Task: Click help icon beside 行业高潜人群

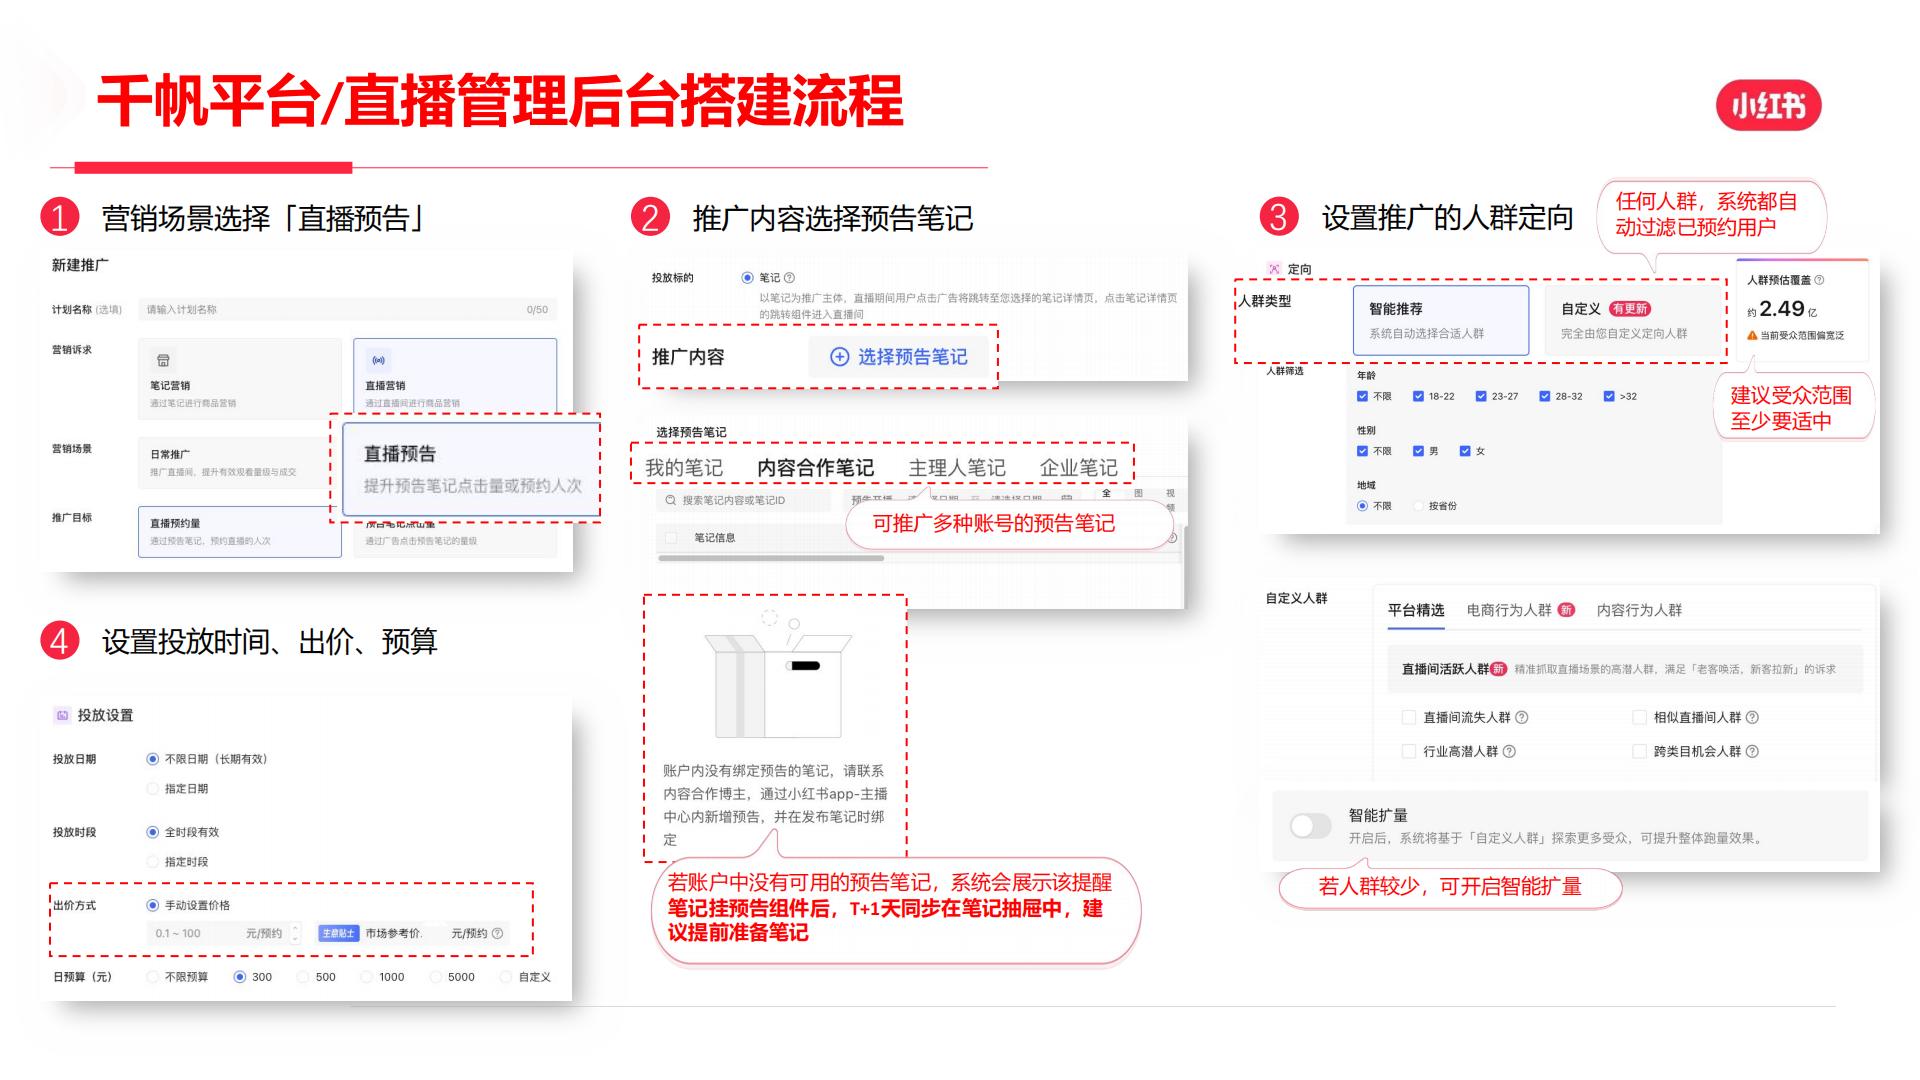Action: 1509,751
